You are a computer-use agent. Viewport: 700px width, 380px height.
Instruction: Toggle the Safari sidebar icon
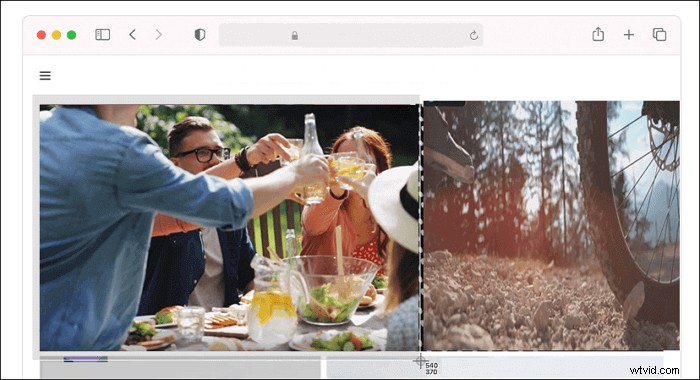tap(103, 34)
